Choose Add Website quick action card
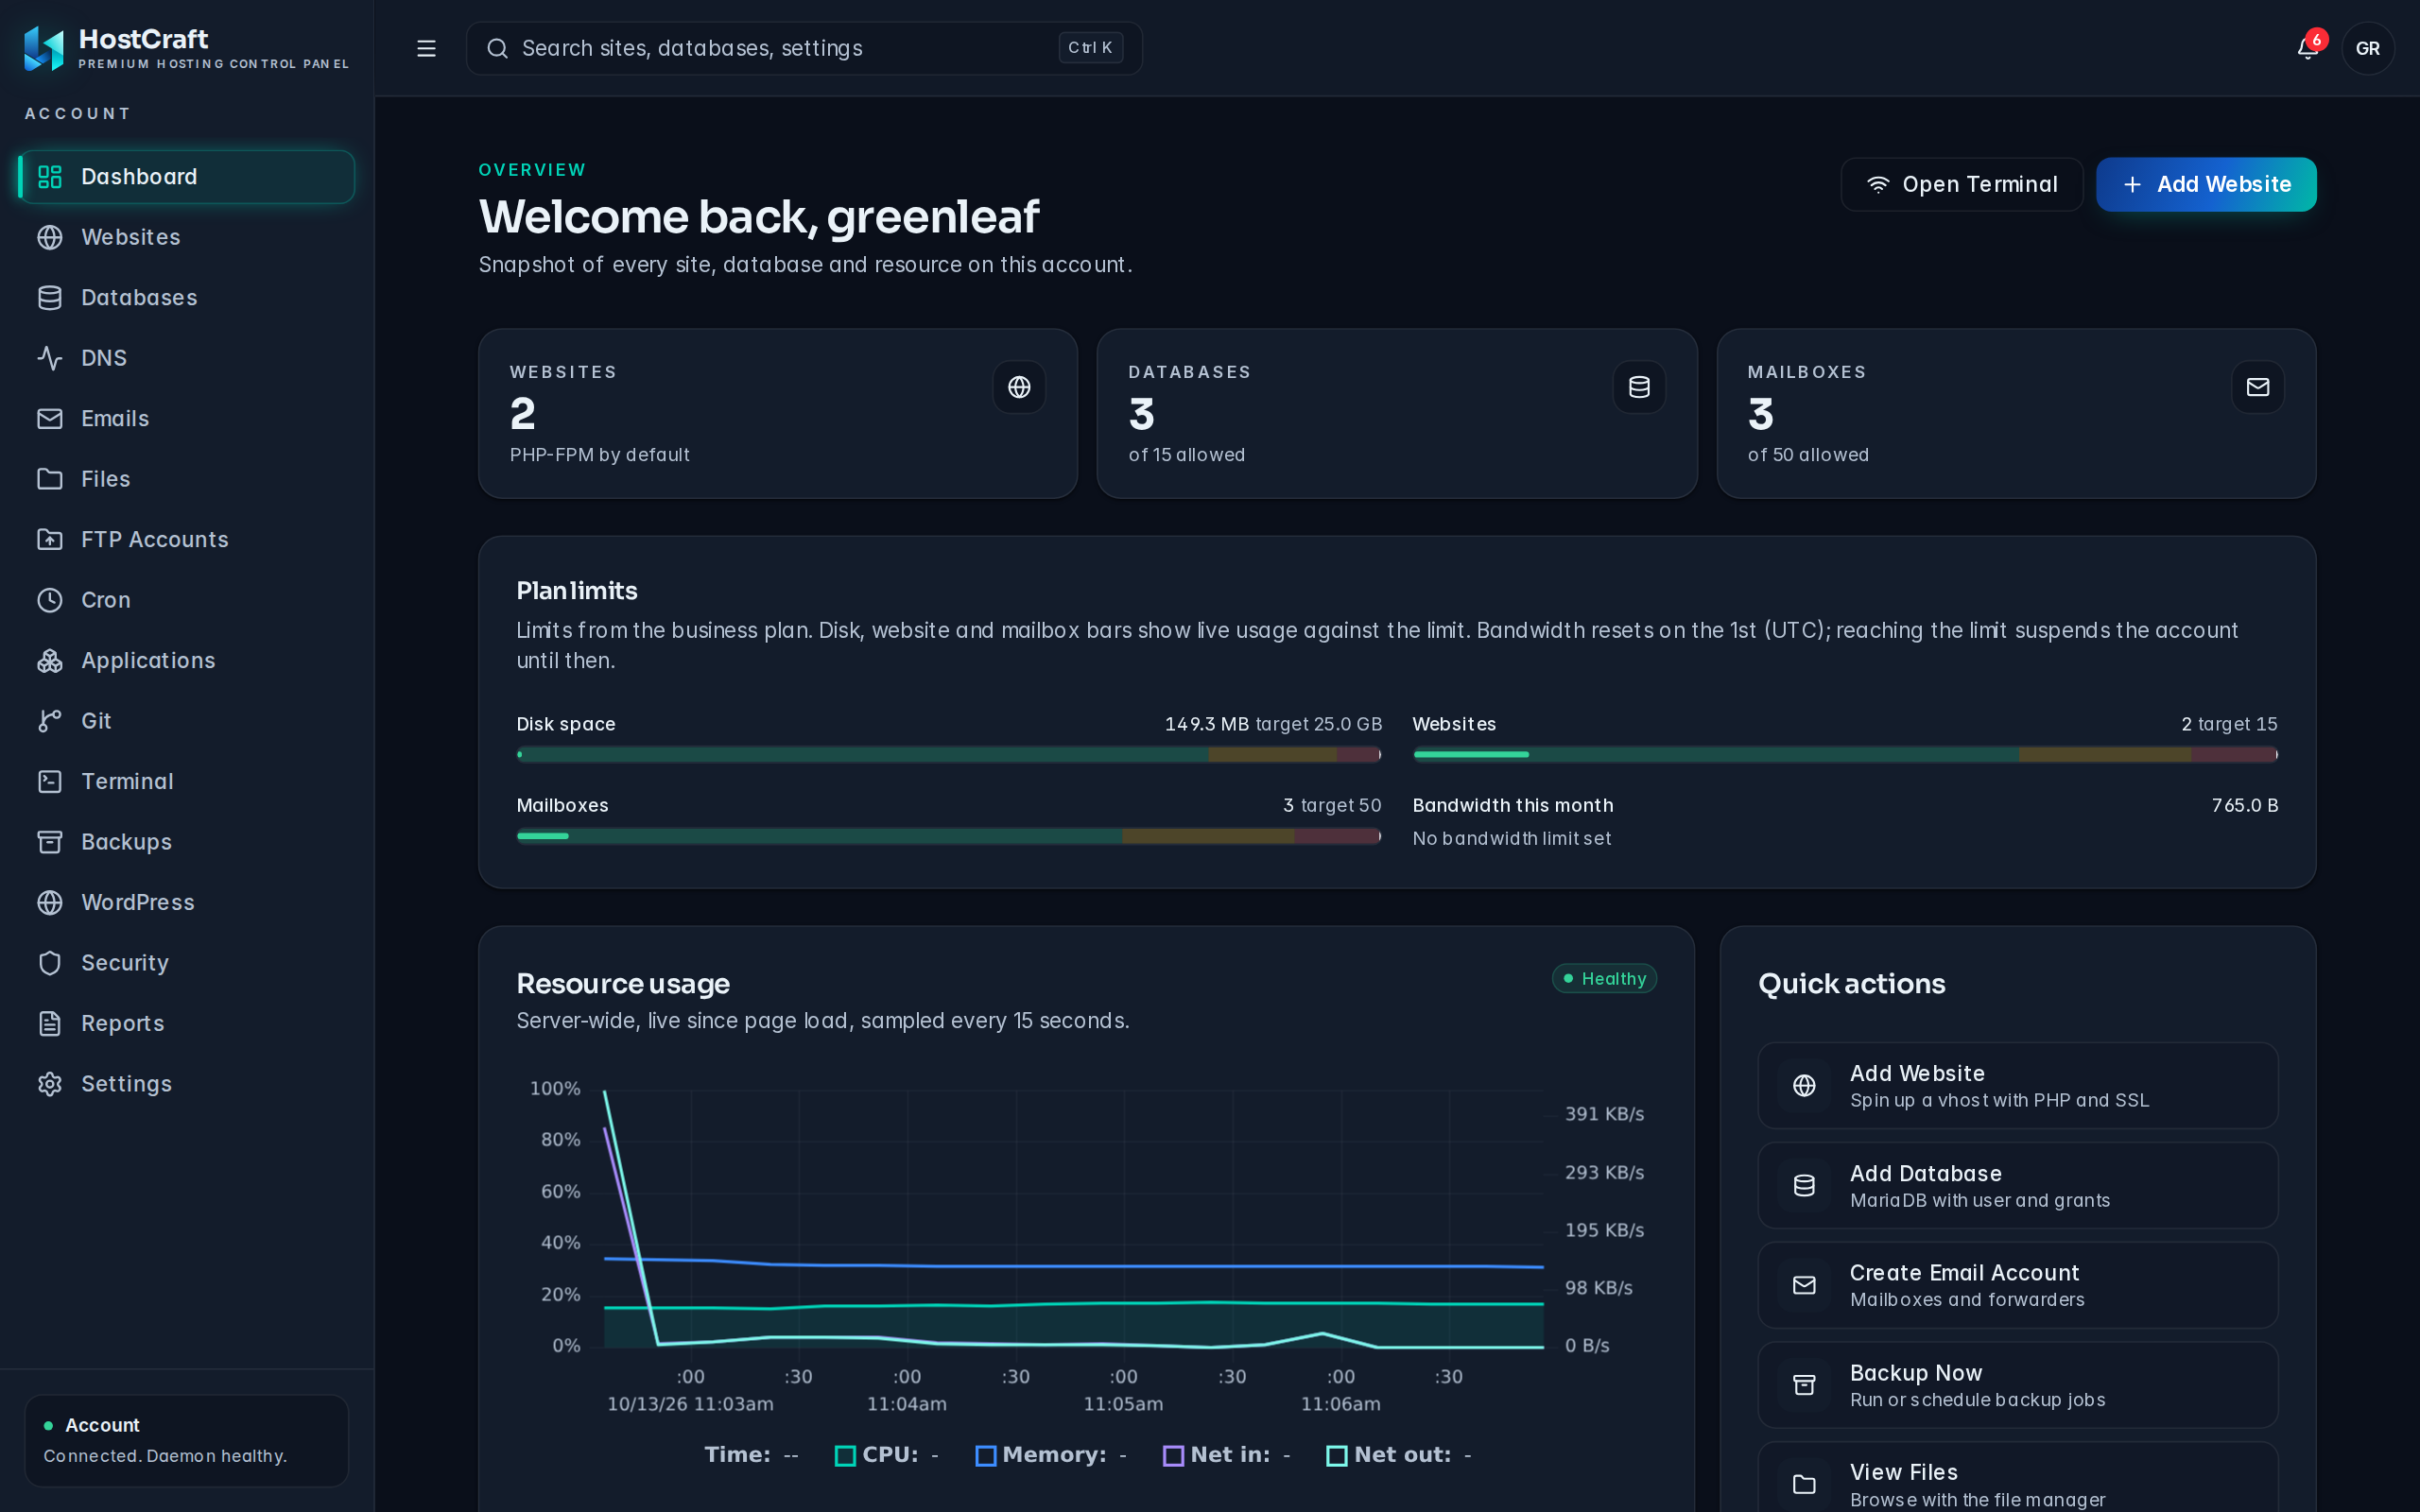The width and height of the screenshot is (2420, 1512). 2018,1086
